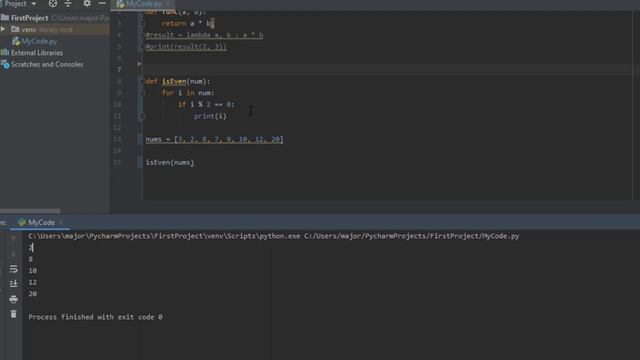Click the locate opened file crosshair icon

coord(53,4)
